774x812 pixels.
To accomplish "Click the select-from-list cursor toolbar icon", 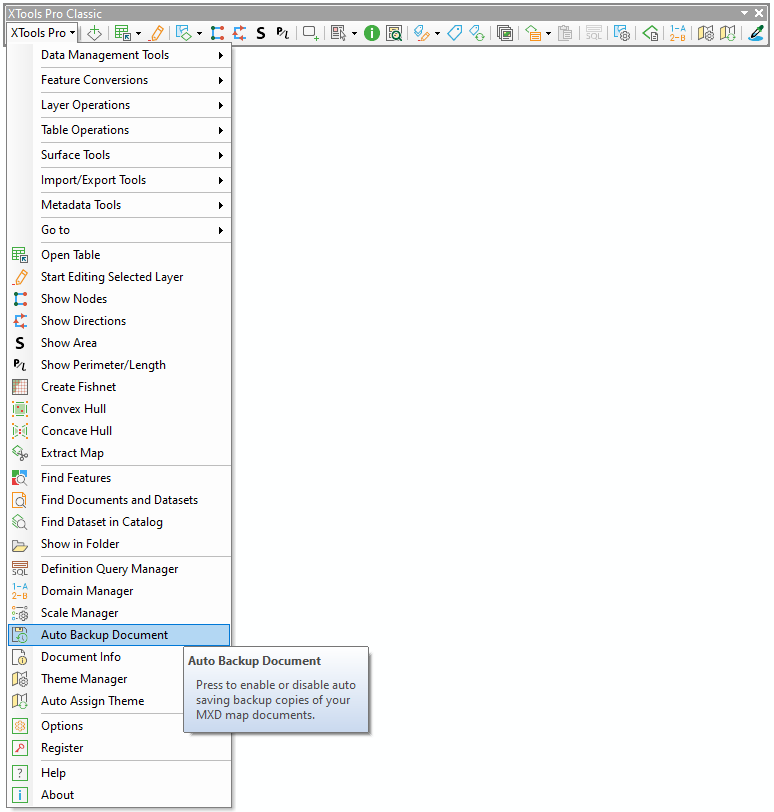I will pos(339,33).
